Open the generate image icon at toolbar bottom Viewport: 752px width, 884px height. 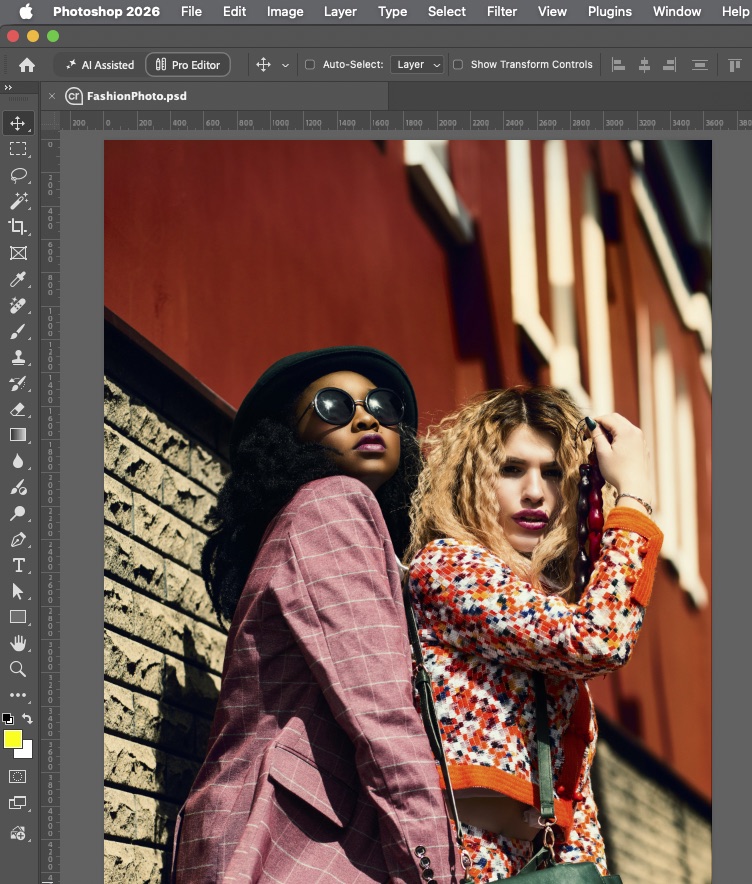click(17, 833)
